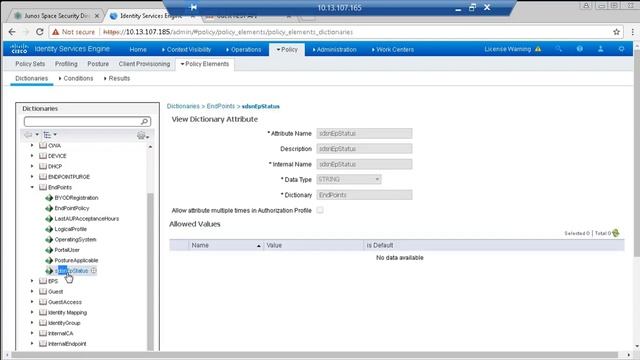Click the Cisco logo
The width and height of the screenshot is (640, 360).
tap(19, 49)
